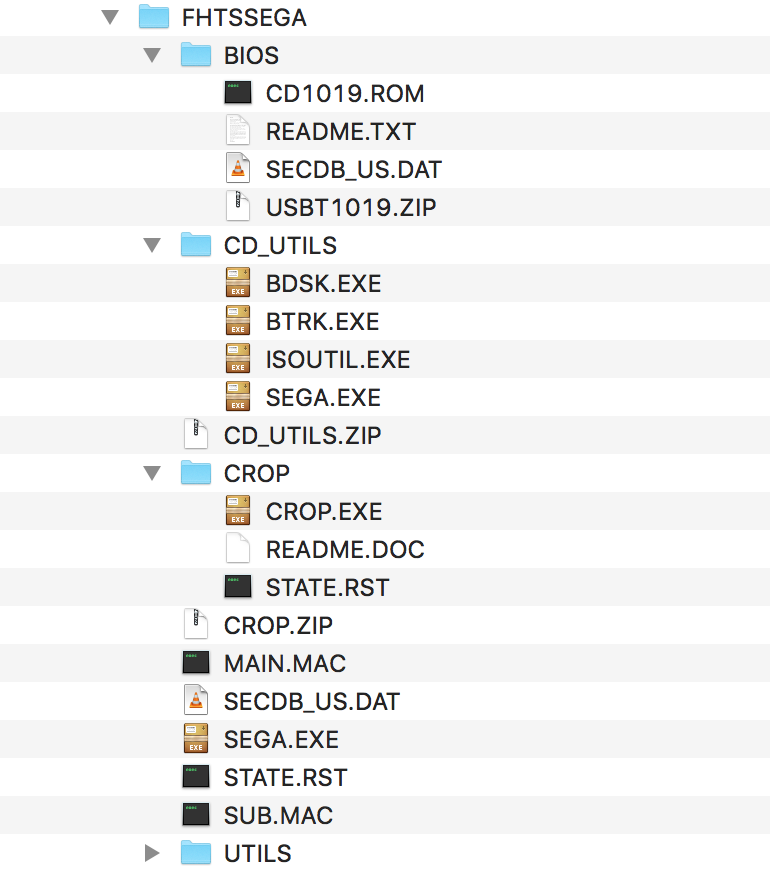
Task: Click the SEGA.EXE icon inside CD_UTILS
Action: tap(238, 397)
